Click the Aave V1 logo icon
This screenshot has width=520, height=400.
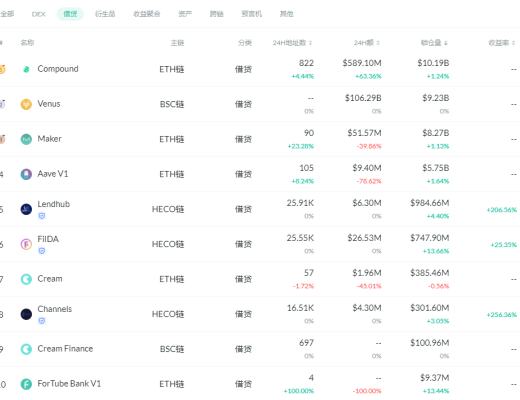(26, 174)
